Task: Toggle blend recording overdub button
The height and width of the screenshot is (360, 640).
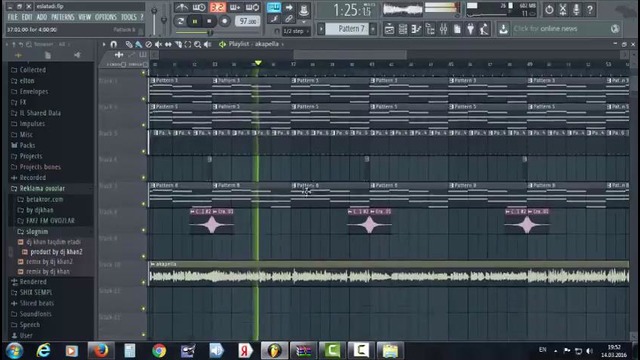Action: [235, 7]
